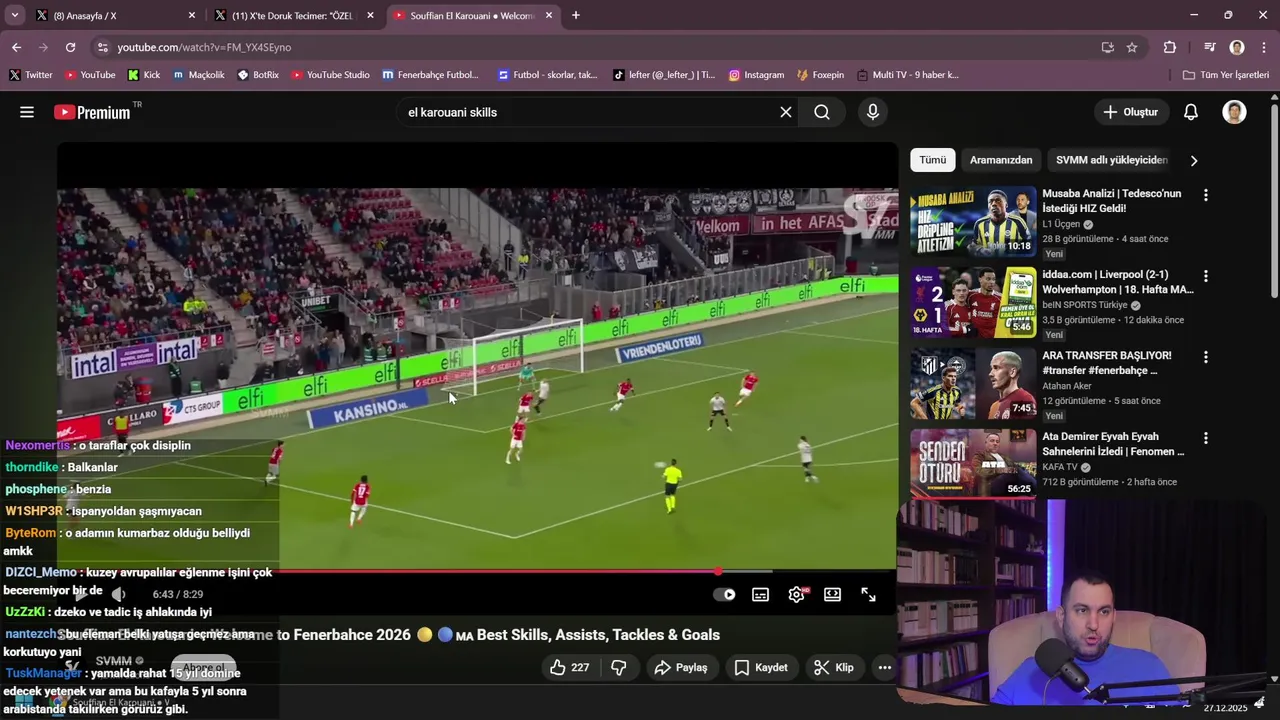1280x720 pixels.
Task: Open video player settings gear
Action: 797,594
